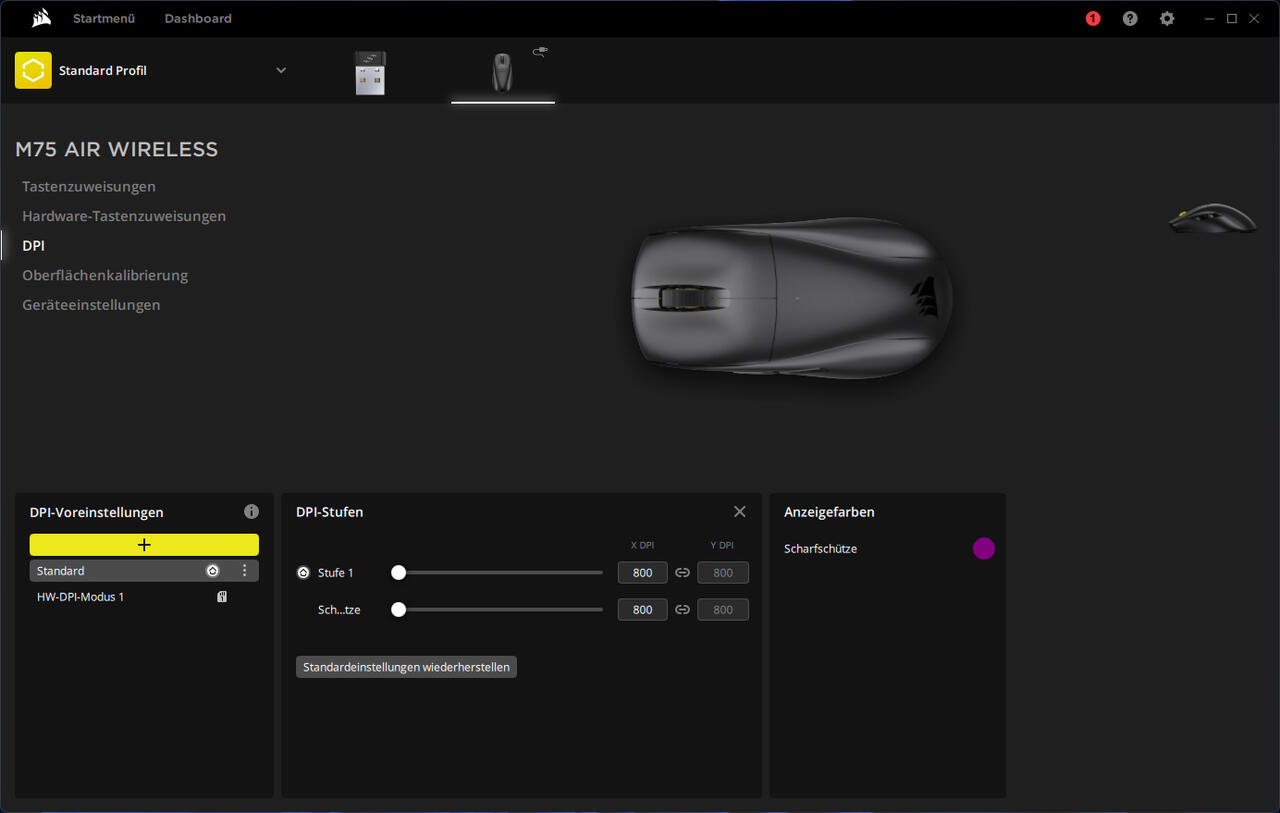Open the Startmenü tab
The width and height of the screenshot is (1280, 813).
point(104,18)
